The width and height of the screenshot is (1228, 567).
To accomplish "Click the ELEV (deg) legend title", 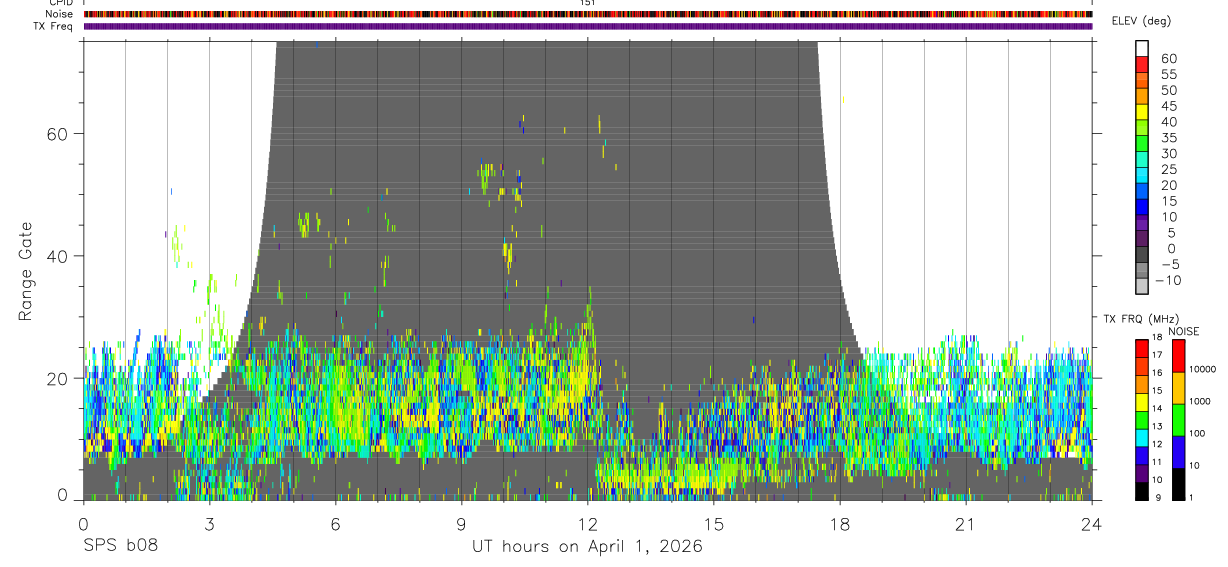I will [1141, 21].
